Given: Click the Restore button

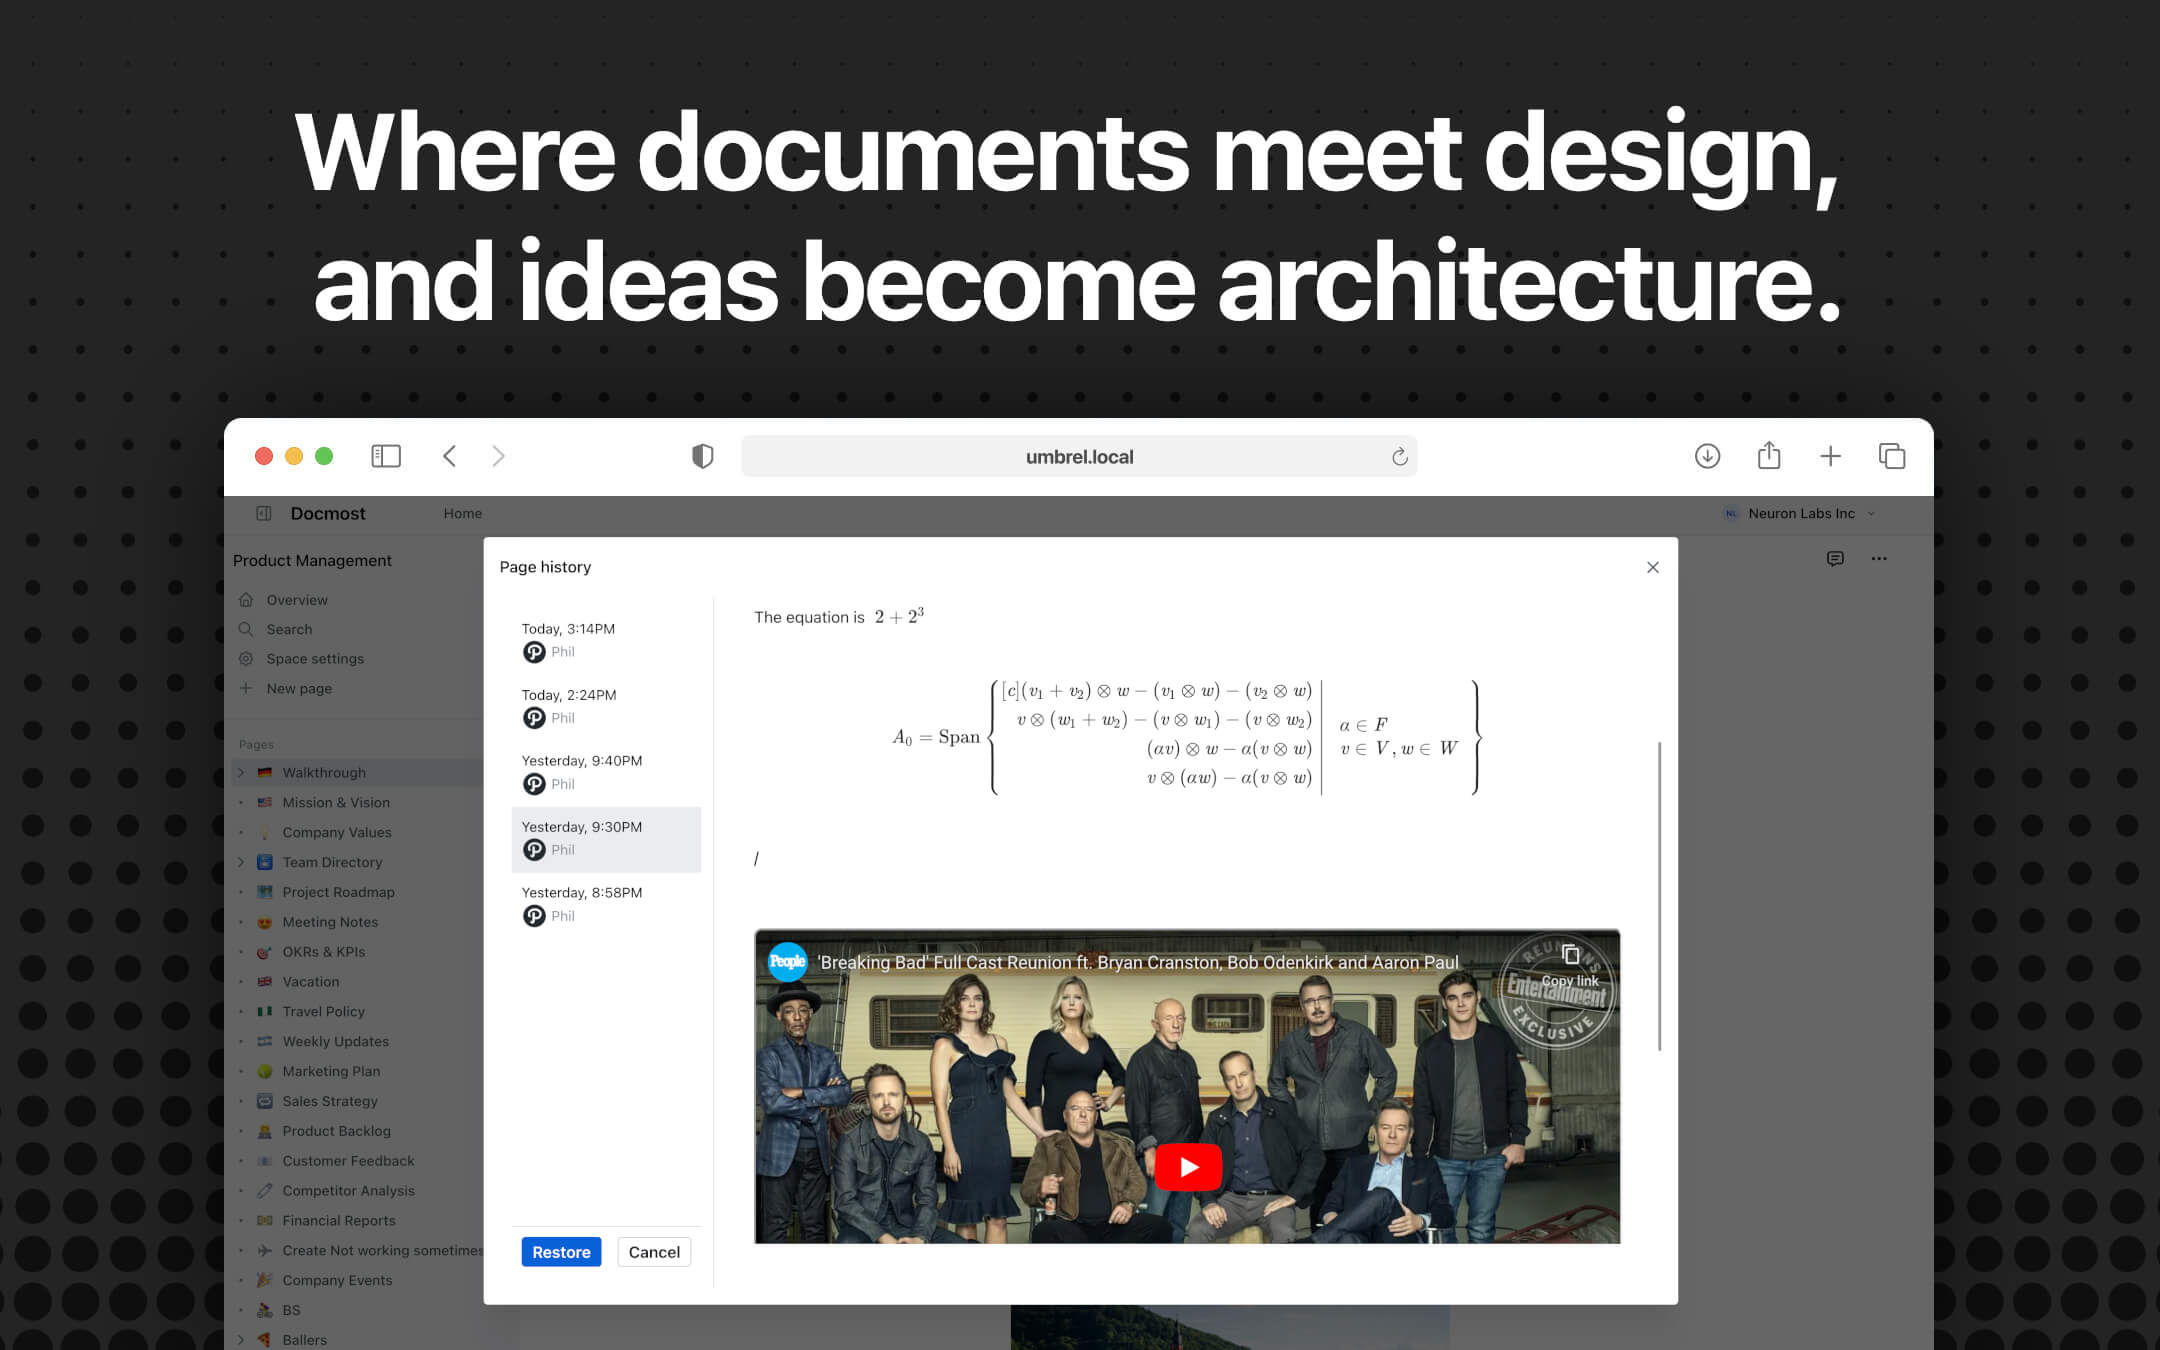Looking at the screenshot, I should coord(560,1252).
